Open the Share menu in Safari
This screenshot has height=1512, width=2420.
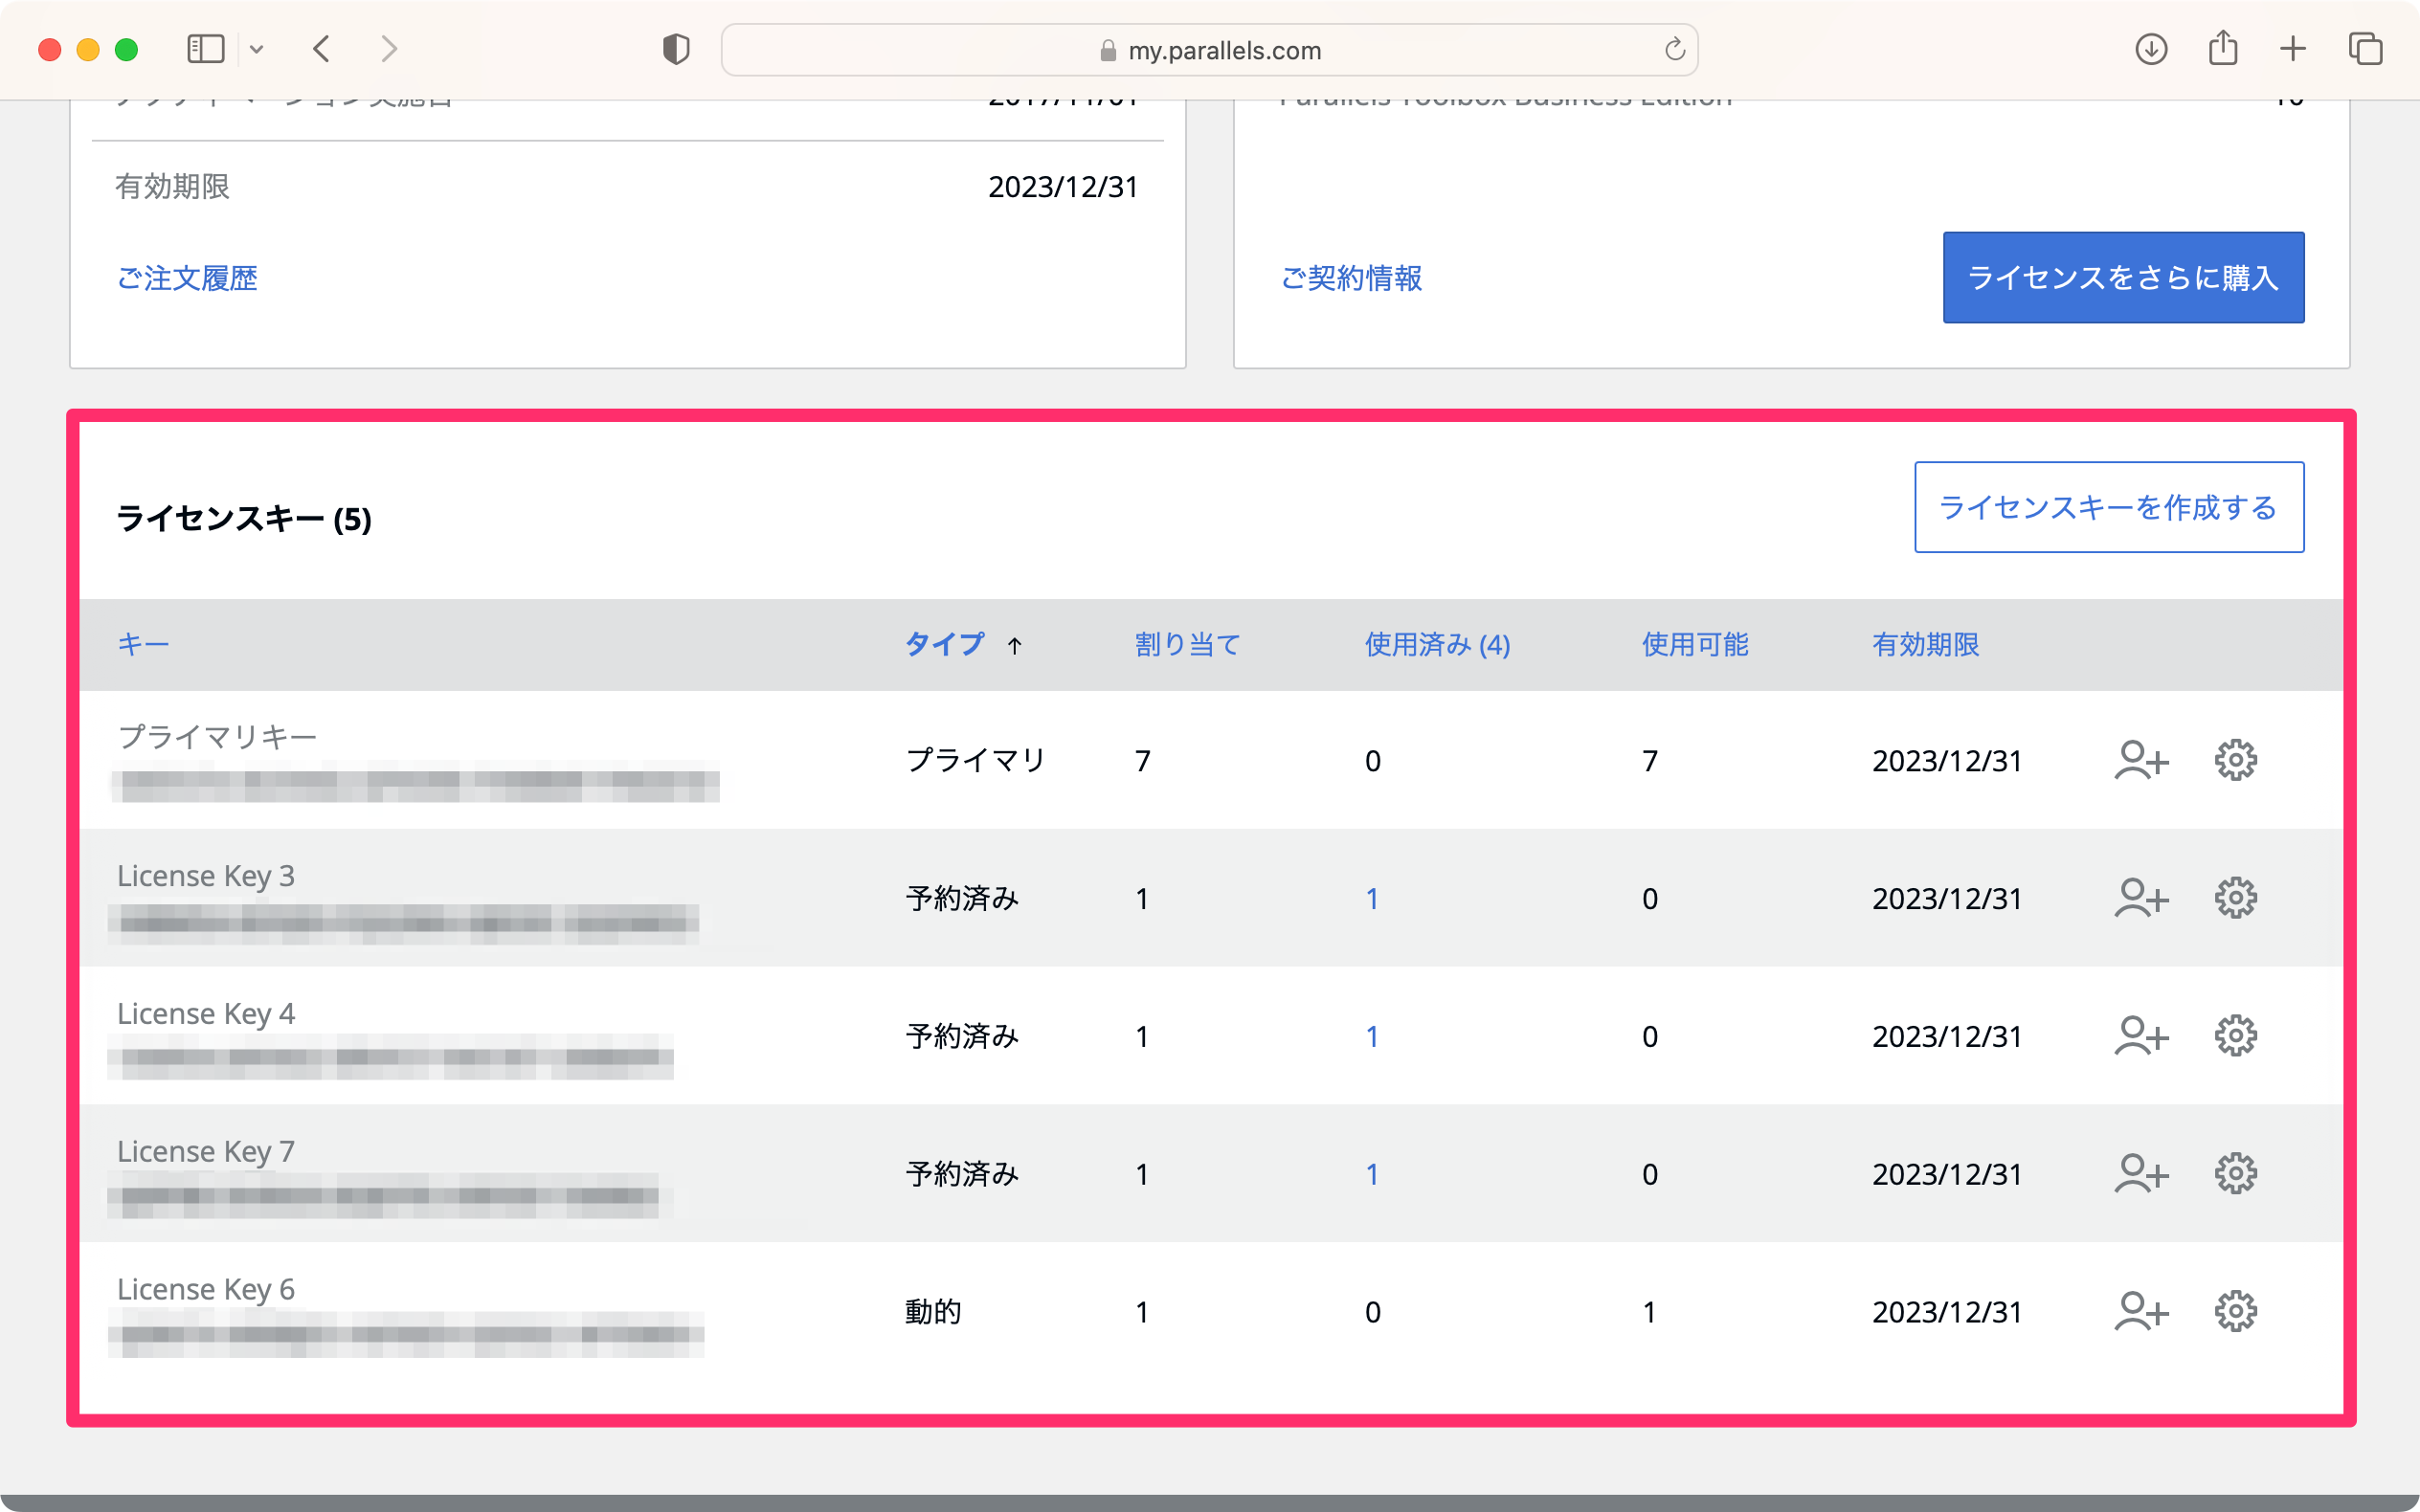[2222, 47]
